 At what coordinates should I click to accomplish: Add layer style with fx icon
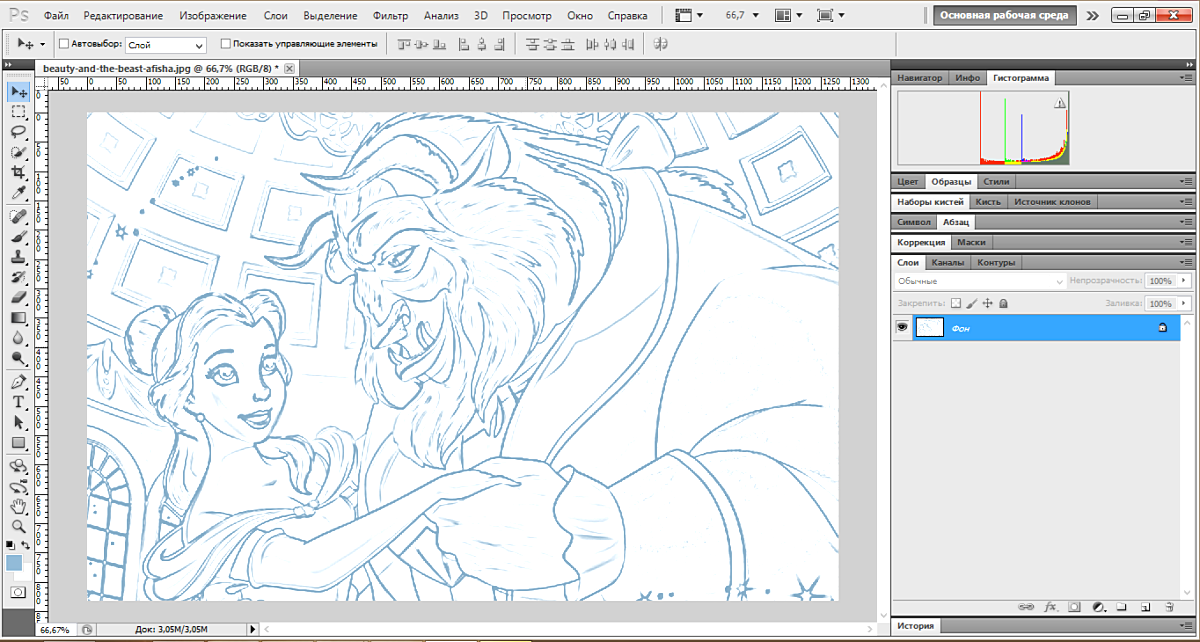1051,607
